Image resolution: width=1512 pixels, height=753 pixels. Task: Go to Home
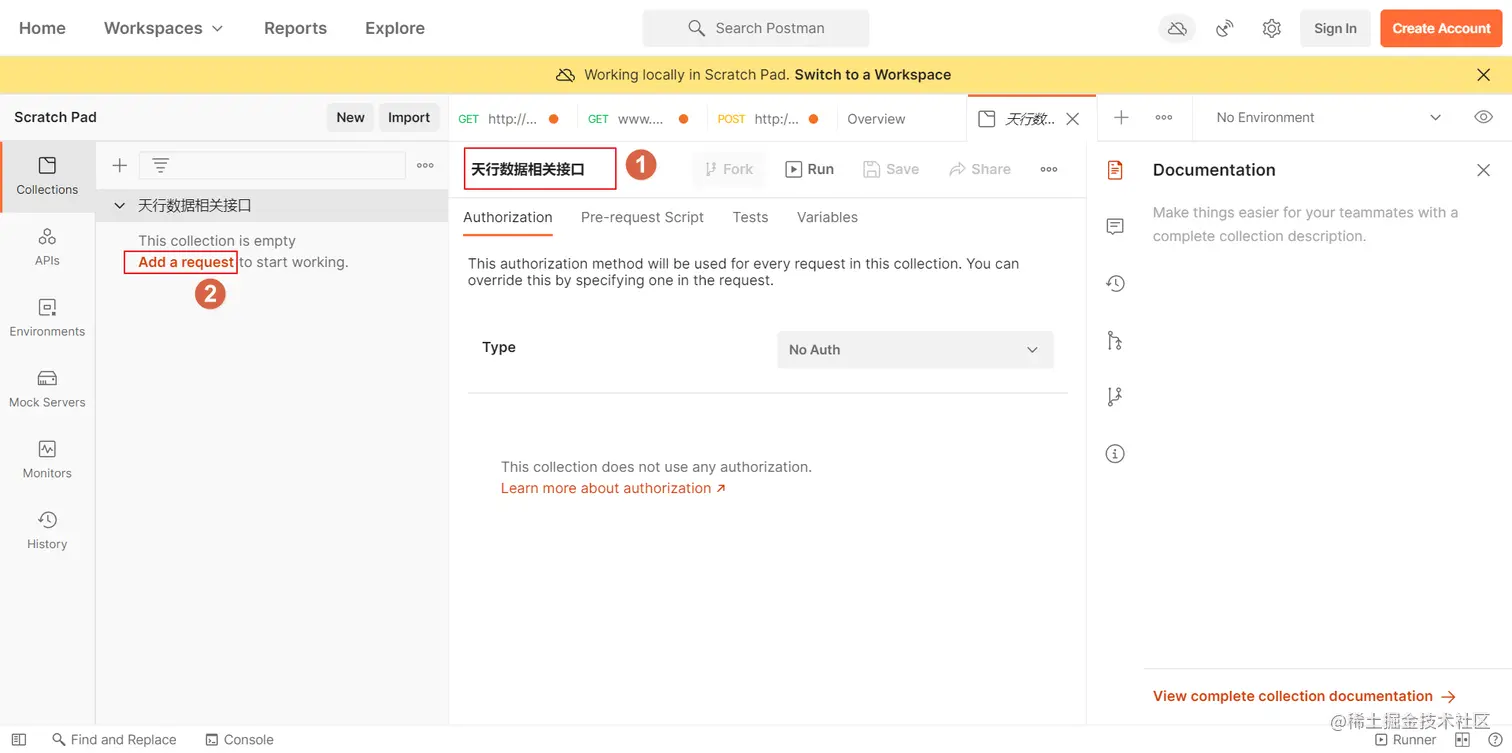(x=42, y=28)
